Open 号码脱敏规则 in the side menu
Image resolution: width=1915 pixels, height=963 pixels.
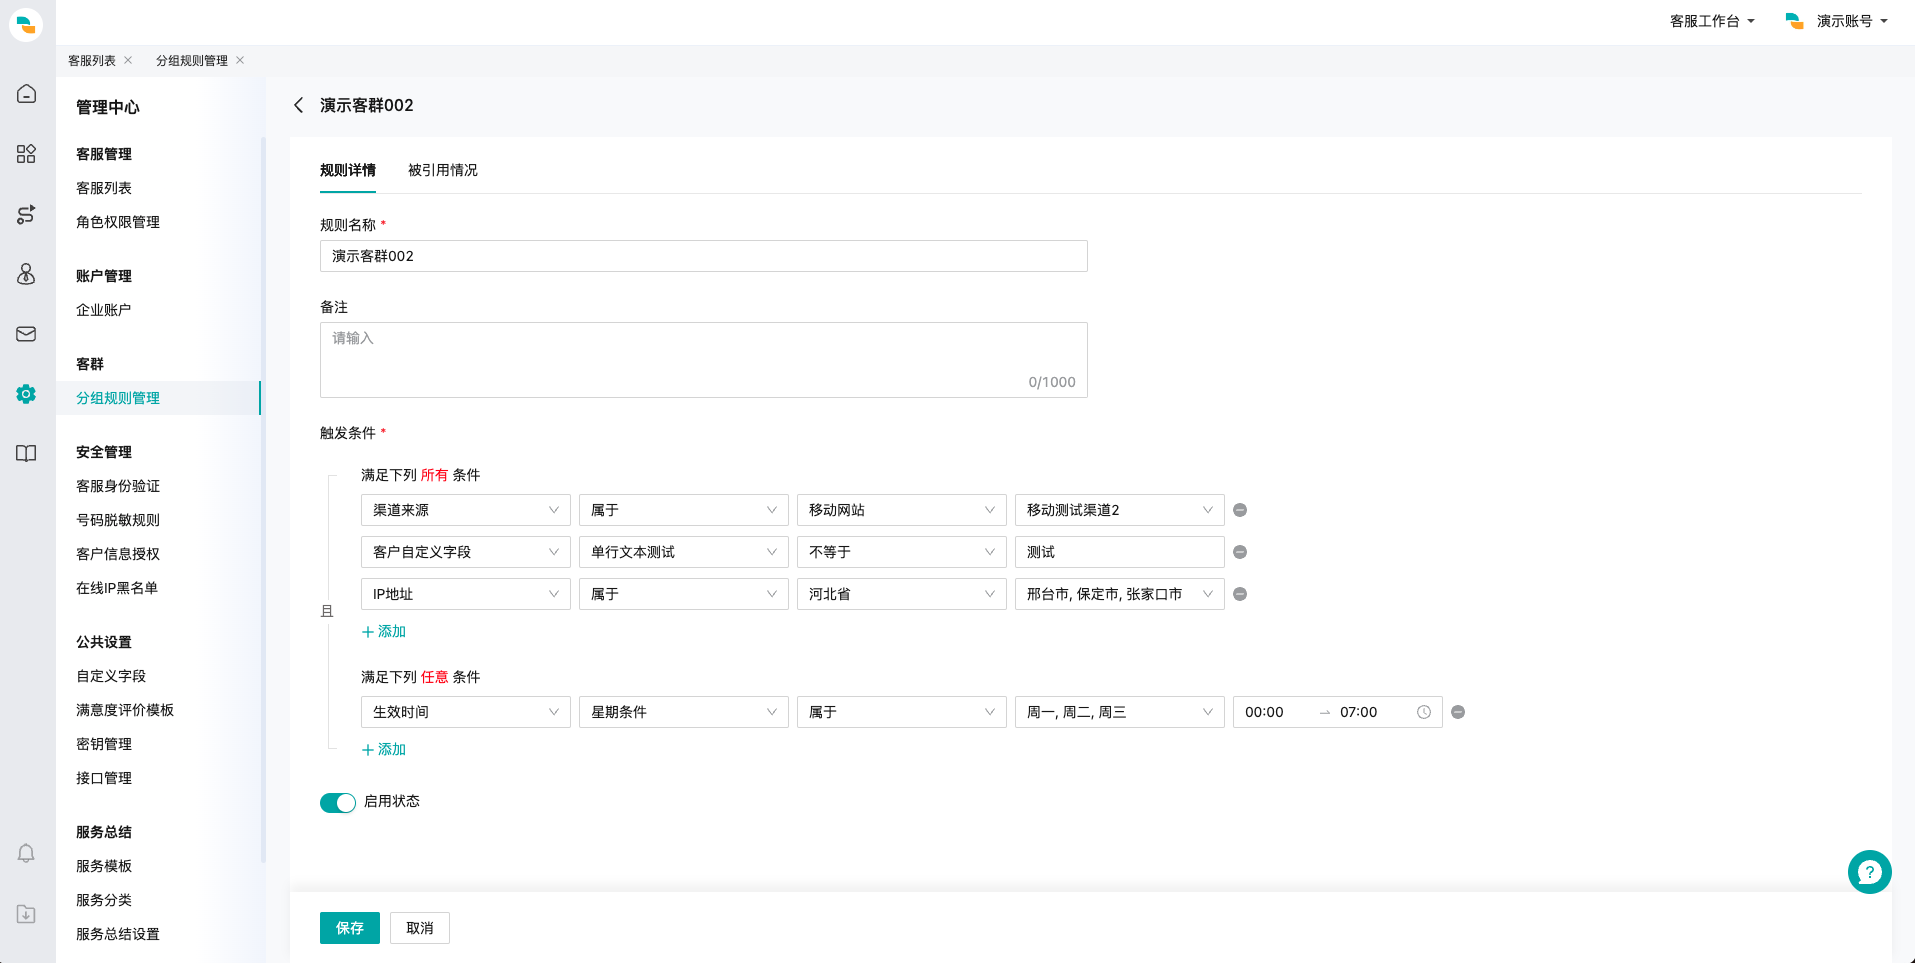[x=118, y=520]
